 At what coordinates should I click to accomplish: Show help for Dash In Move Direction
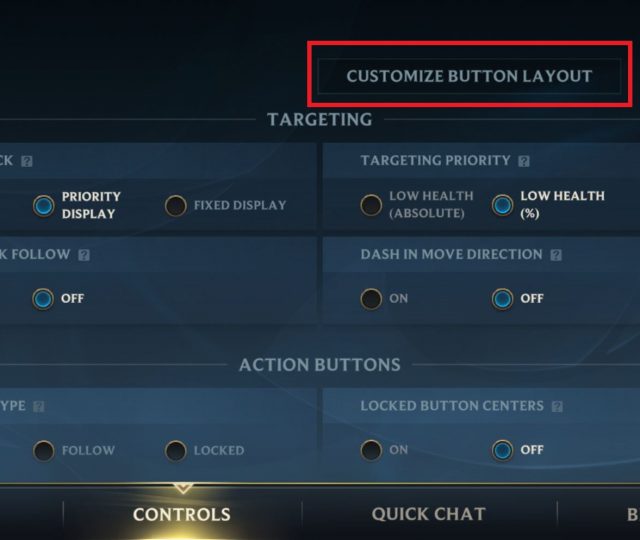pos(556,255)
